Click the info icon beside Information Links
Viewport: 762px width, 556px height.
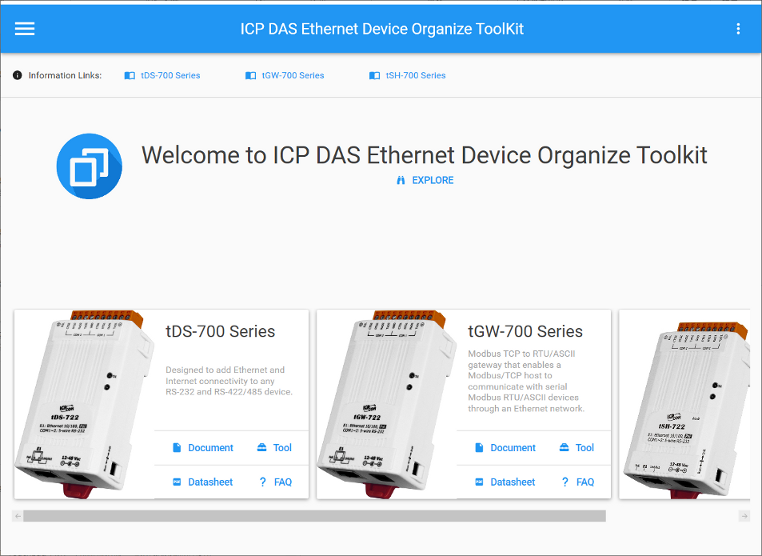point(17,75)
